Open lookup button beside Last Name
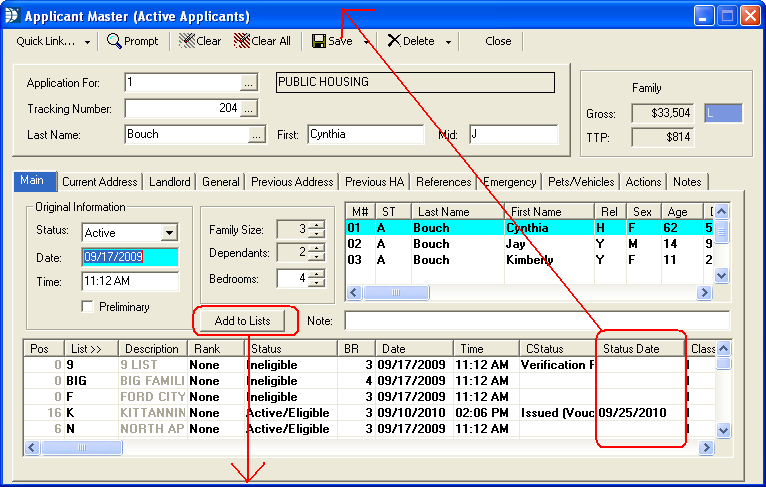Screen dimensions: 766x487 257,135
